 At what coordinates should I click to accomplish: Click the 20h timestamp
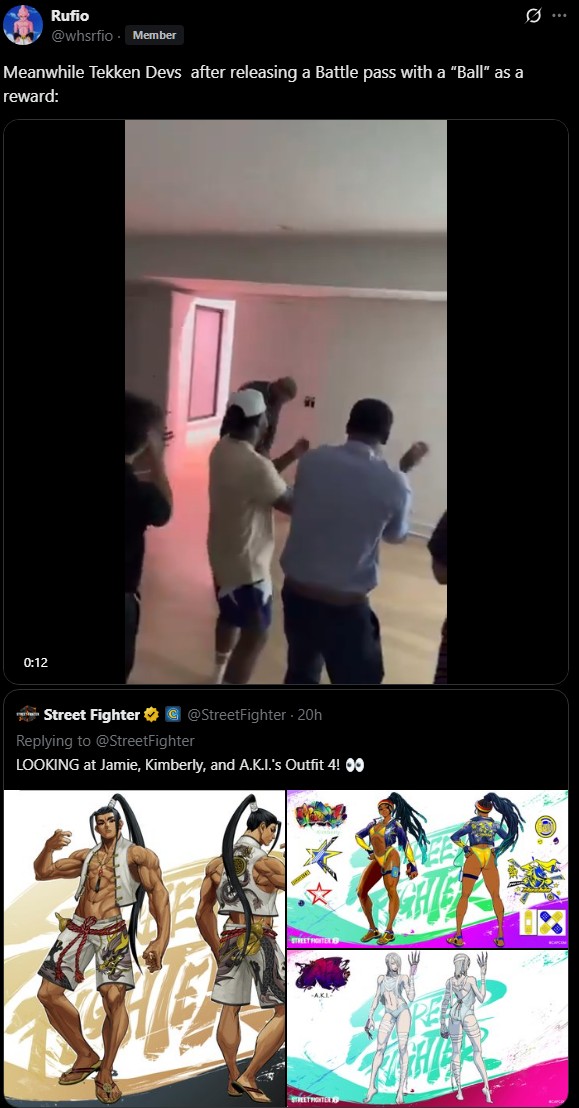310,714
